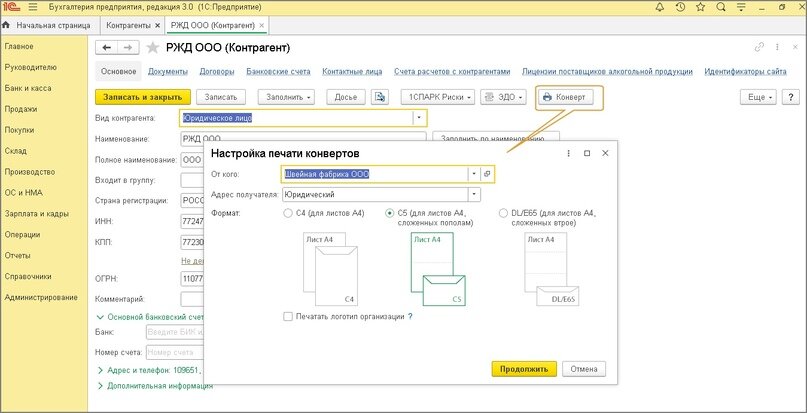Close the Контрагенты tab

(157, 25)
